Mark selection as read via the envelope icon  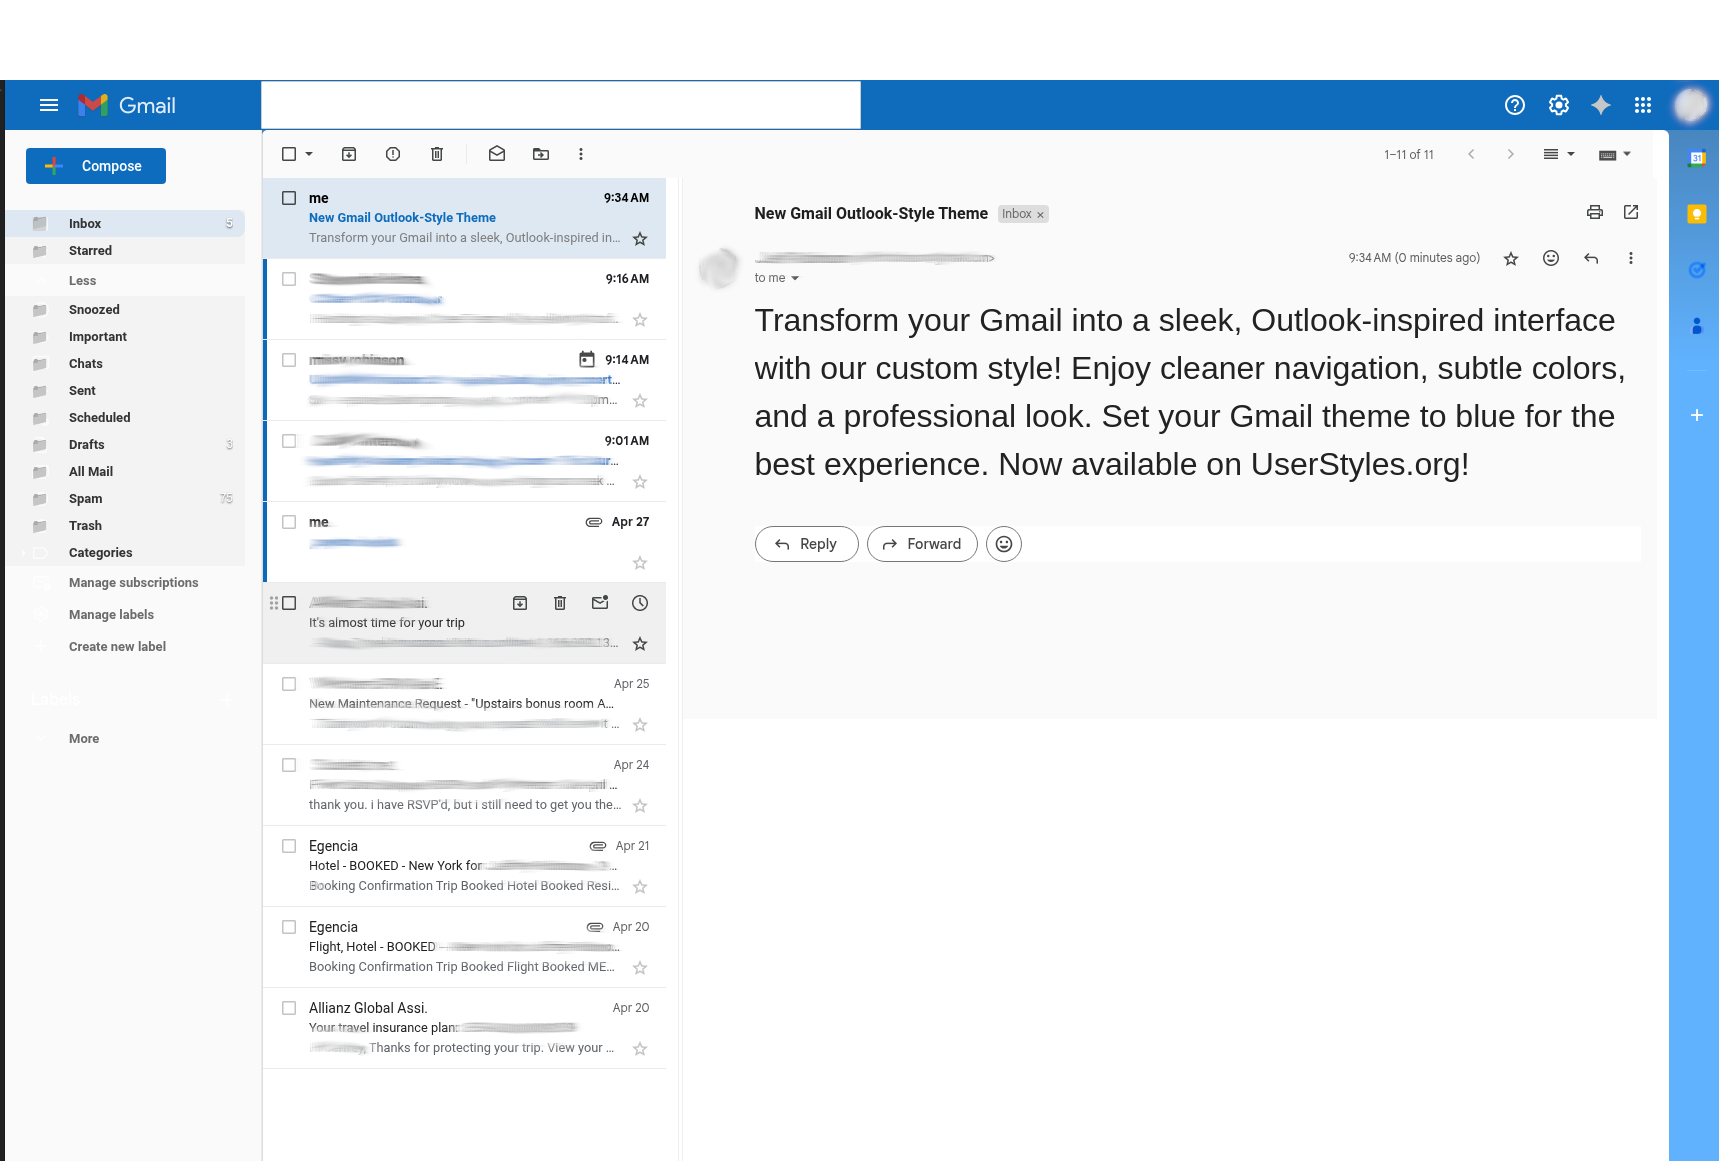coord(497,153)
